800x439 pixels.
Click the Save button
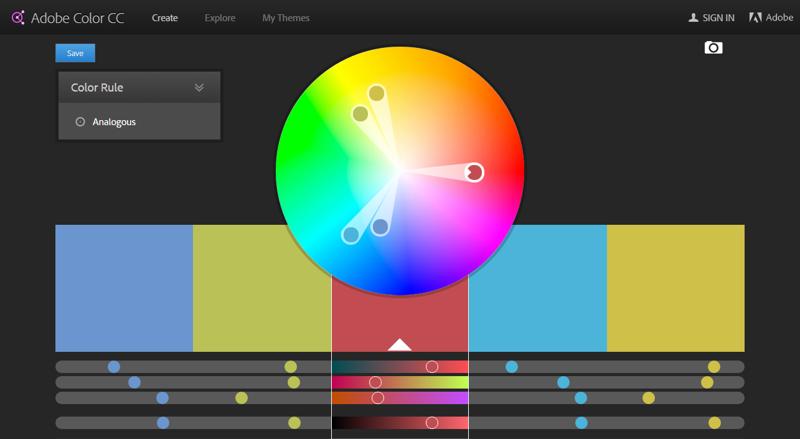75,53
